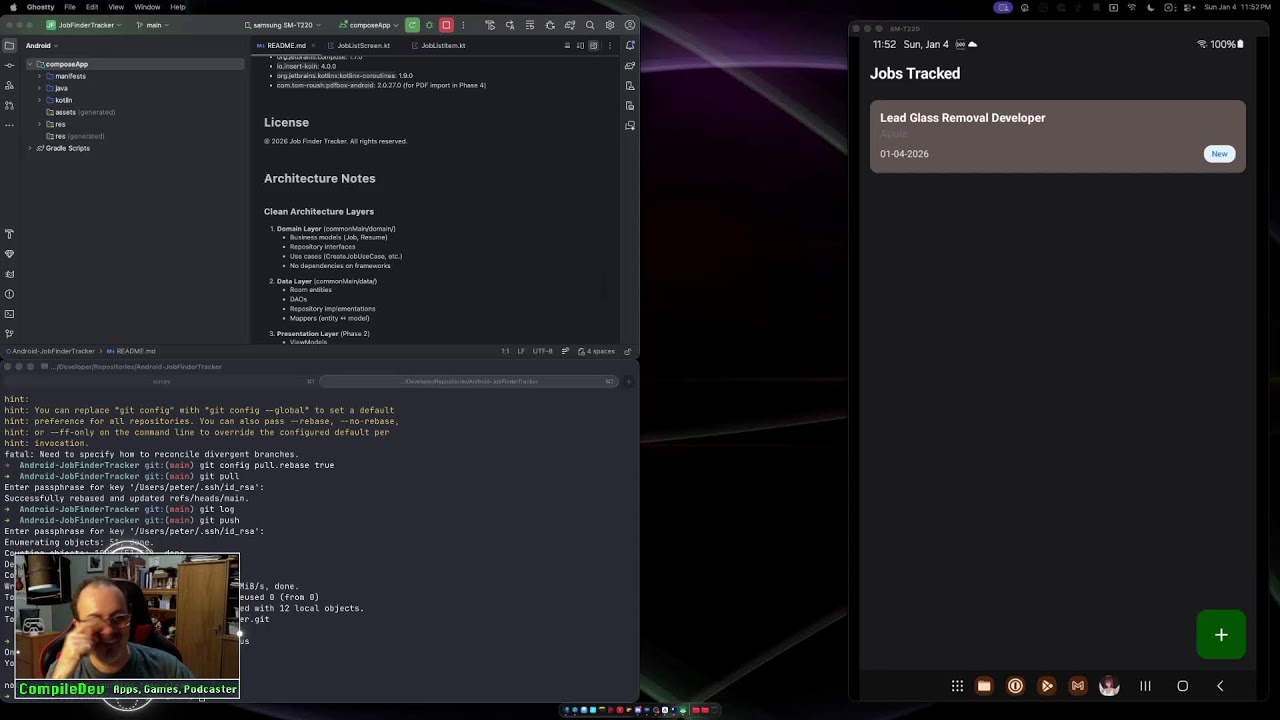Open JobFinderTracker project dropdown

(85, 25)
